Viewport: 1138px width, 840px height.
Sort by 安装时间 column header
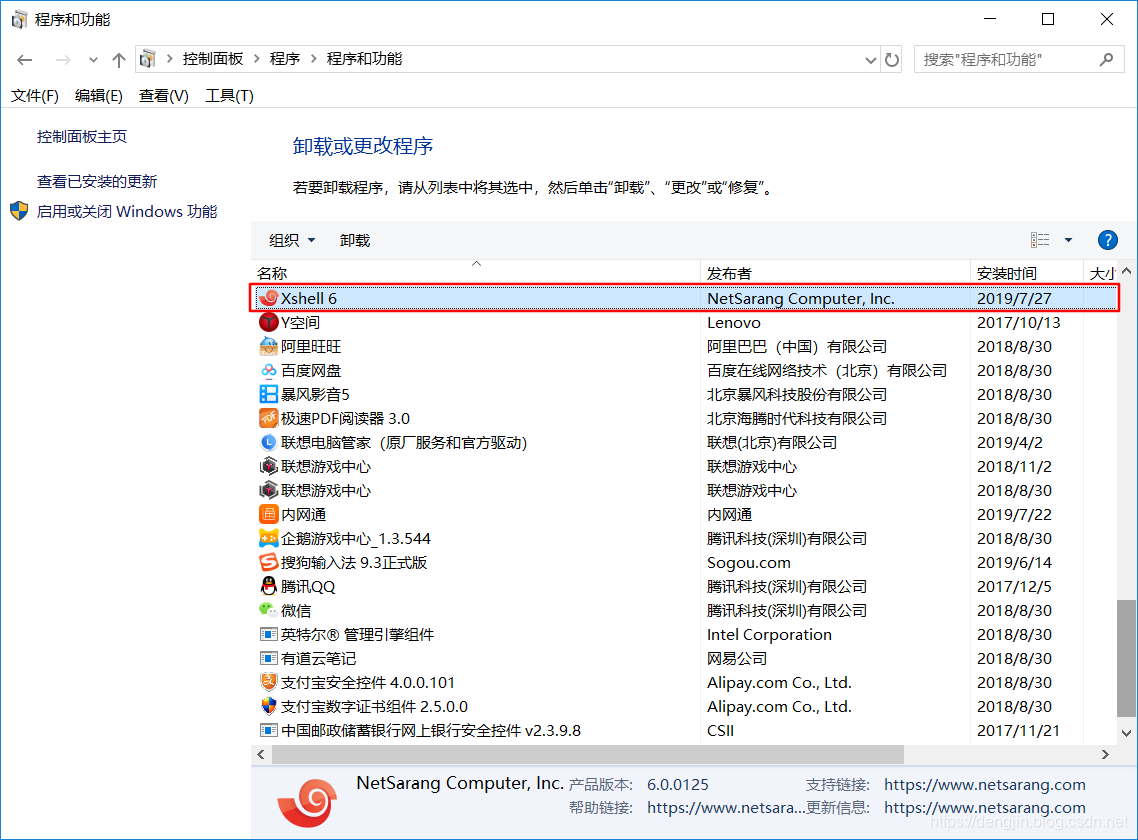(1027, 273)
